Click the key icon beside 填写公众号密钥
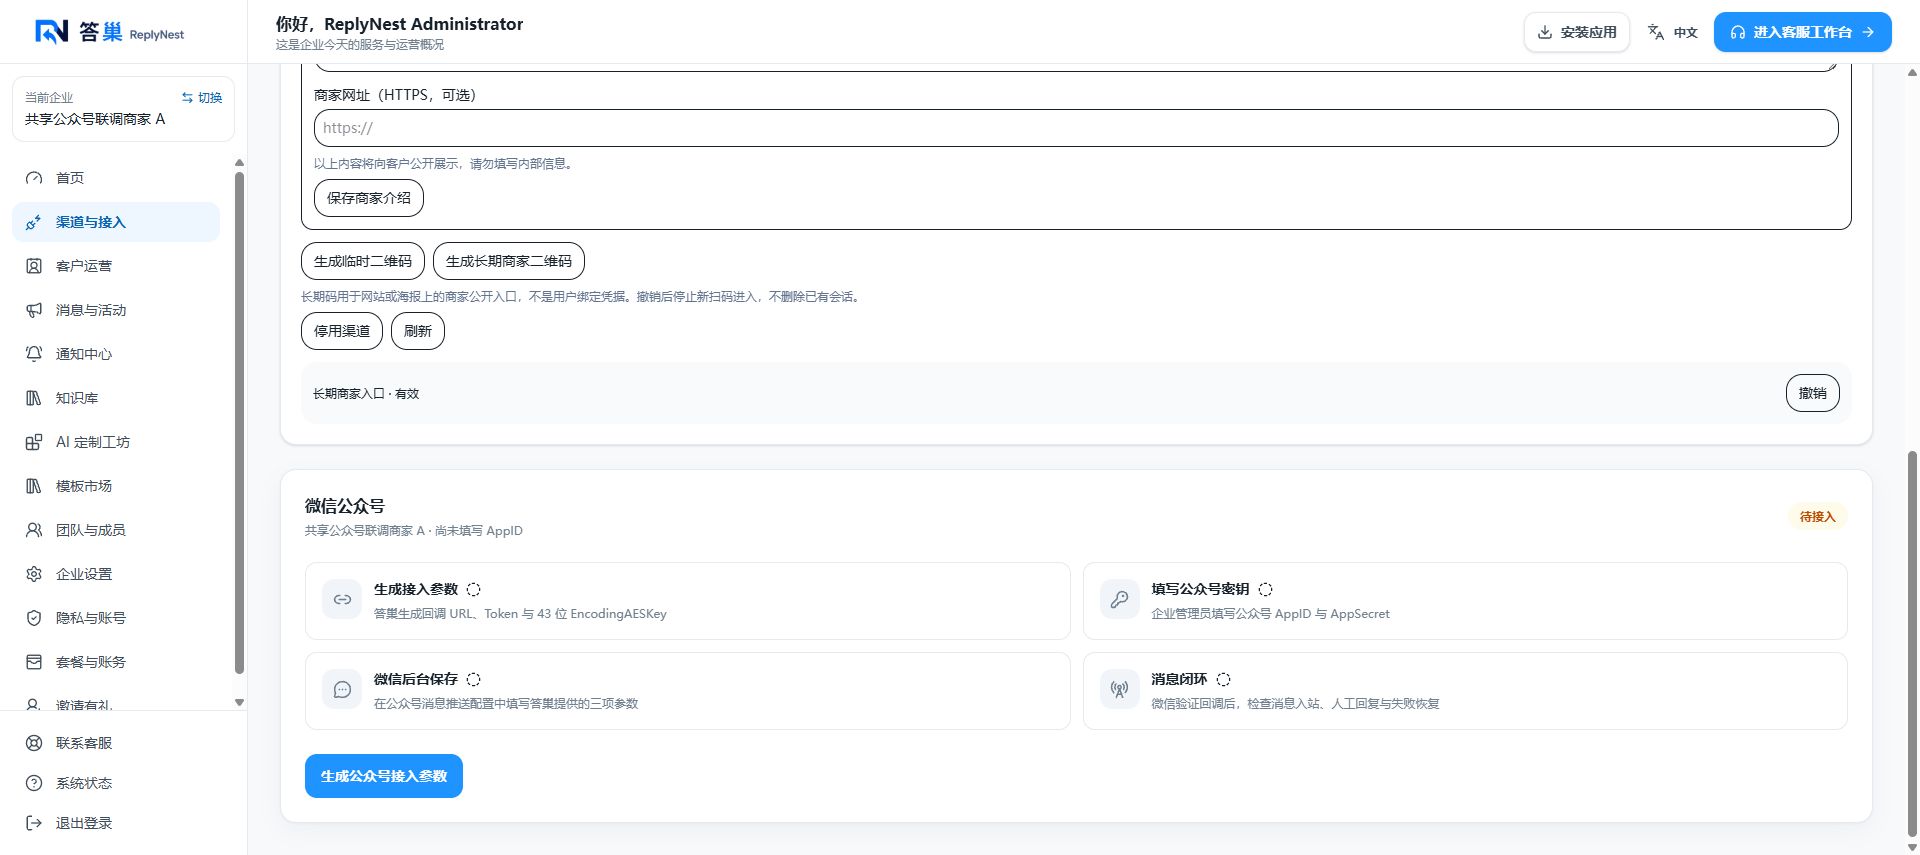The image size is (1920, 855). 1120,600
